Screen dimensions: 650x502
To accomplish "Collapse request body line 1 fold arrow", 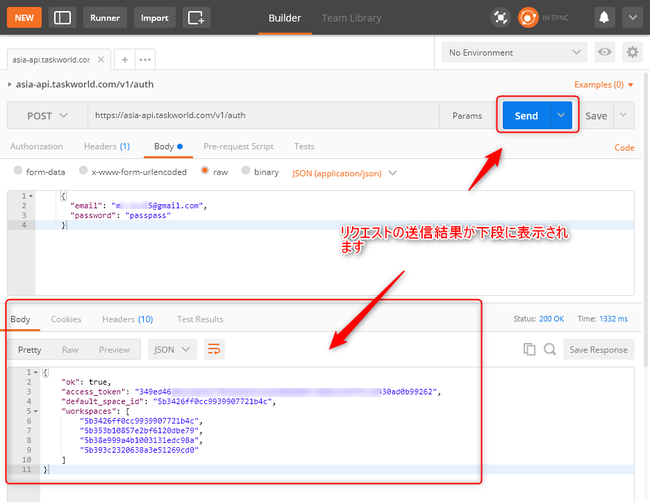I will 31,196.
